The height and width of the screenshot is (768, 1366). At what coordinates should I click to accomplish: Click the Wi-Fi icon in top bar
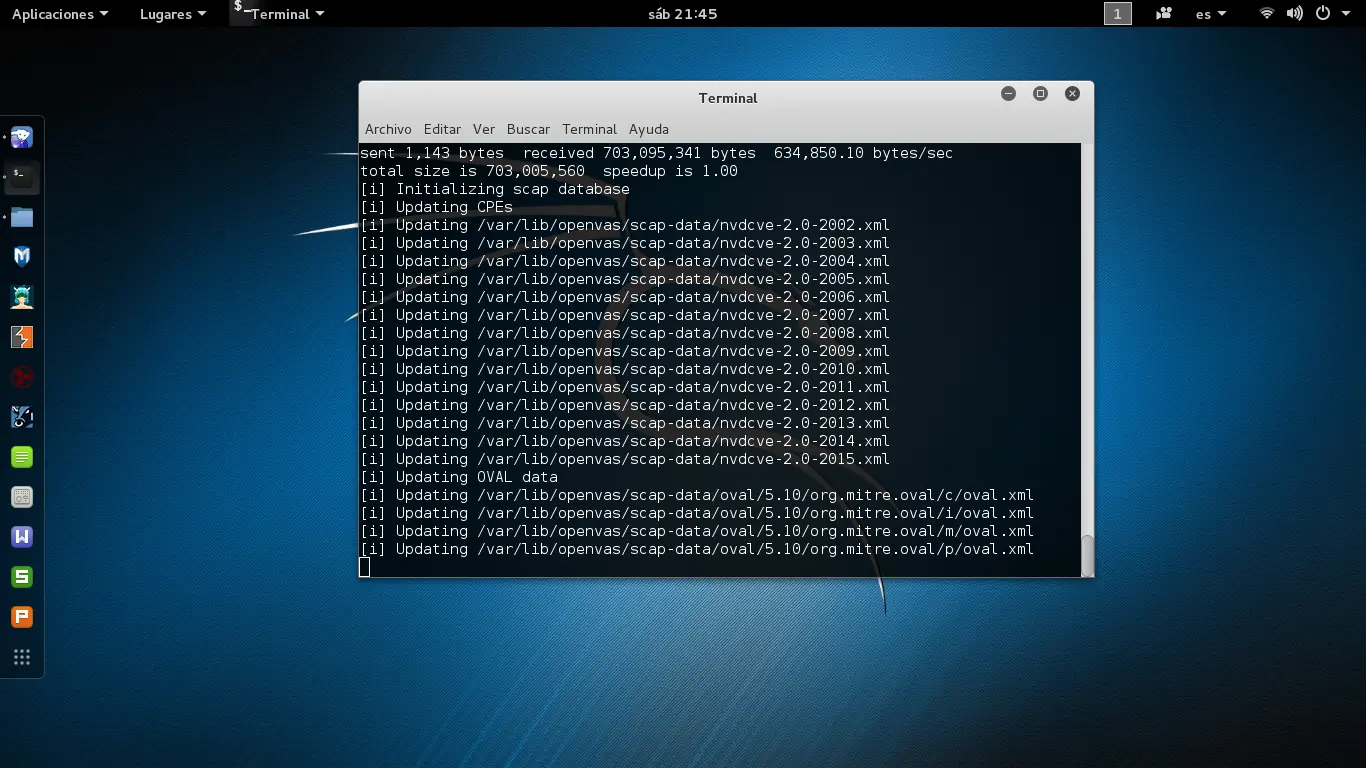click(x=1267, y=14)
